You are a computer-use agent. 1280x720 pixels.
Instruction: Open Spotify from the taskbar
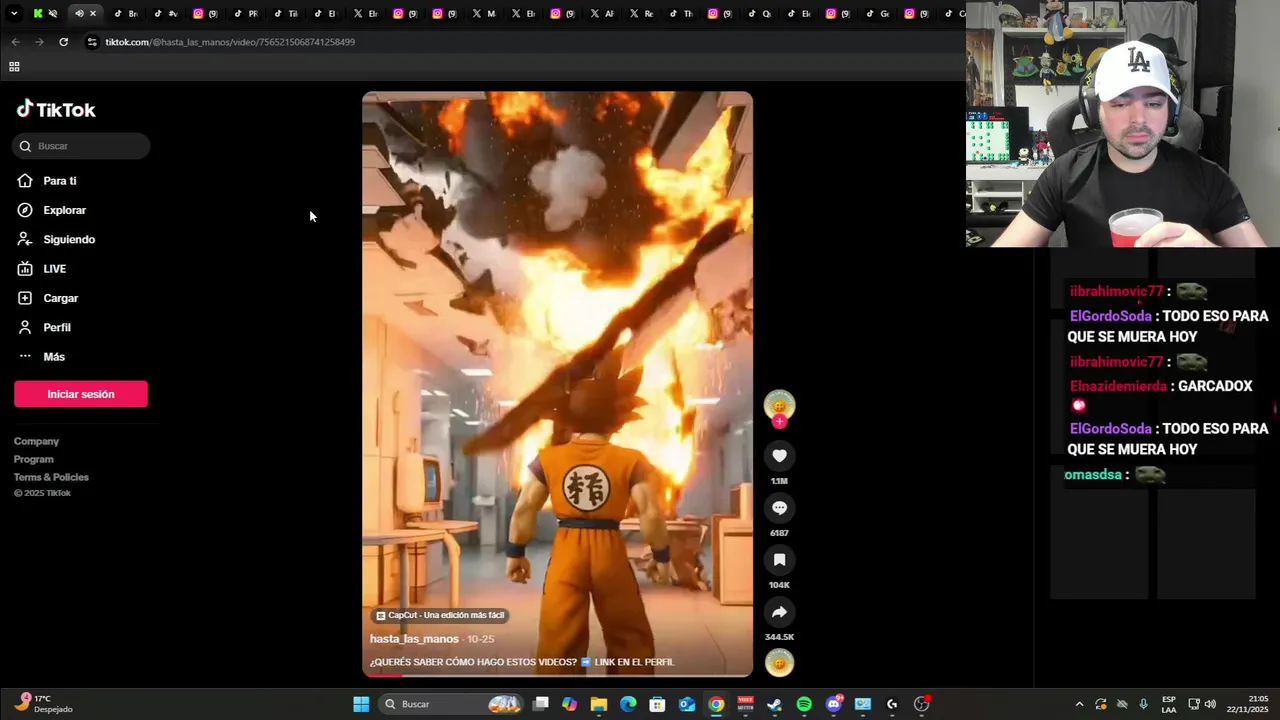pos(804,704)
